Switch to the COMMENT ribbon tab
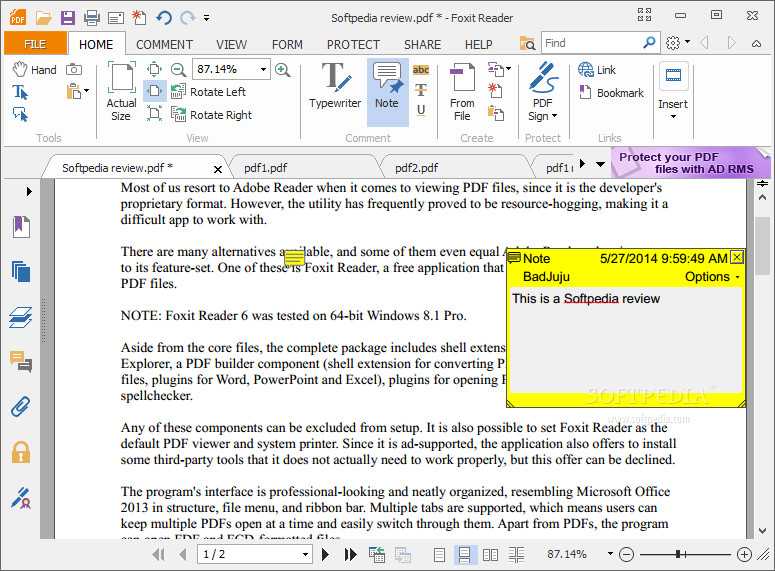 (164, 44)
